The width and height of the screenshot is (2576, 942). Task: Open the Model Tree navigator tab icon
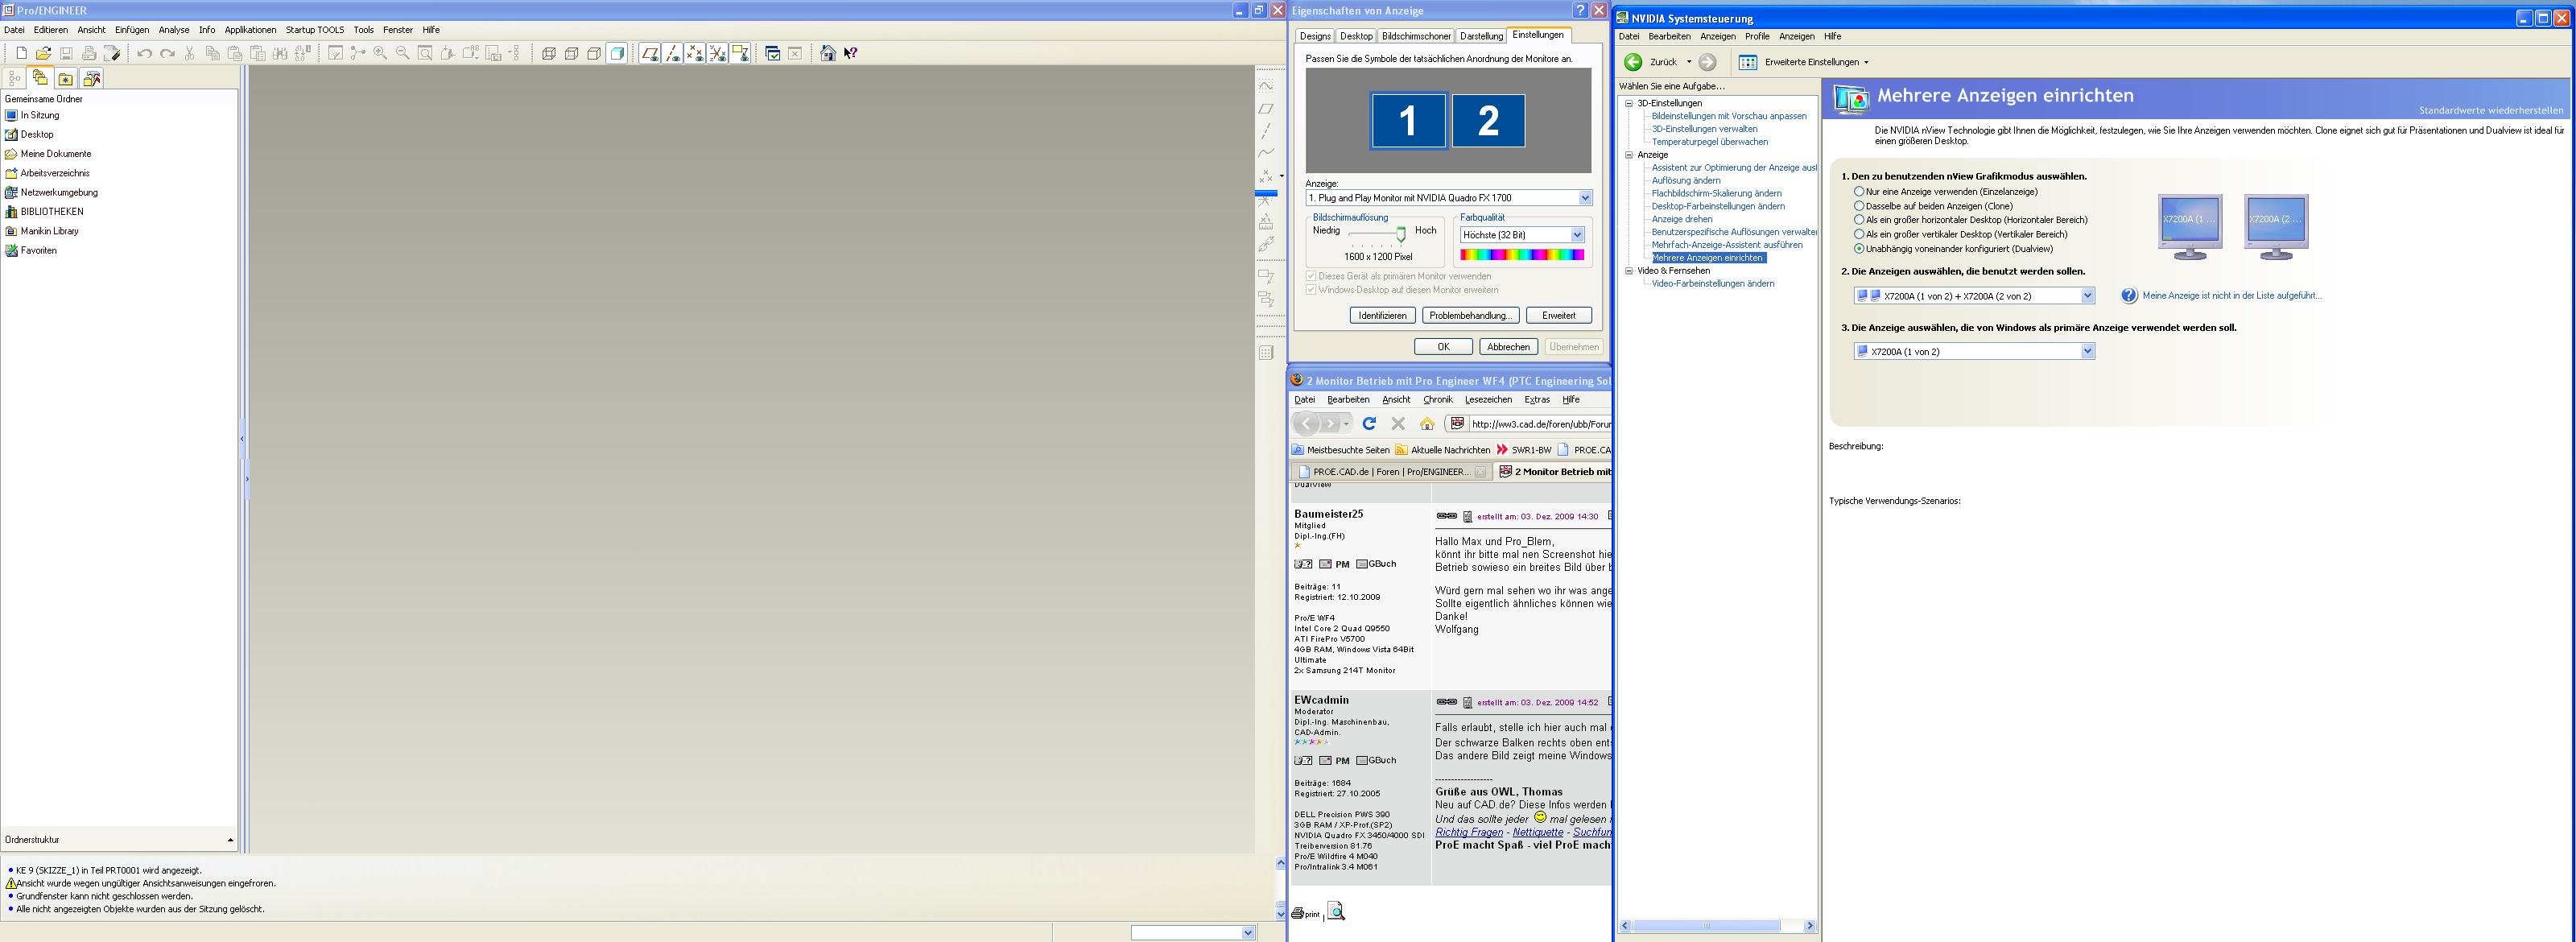click(15, 78)
